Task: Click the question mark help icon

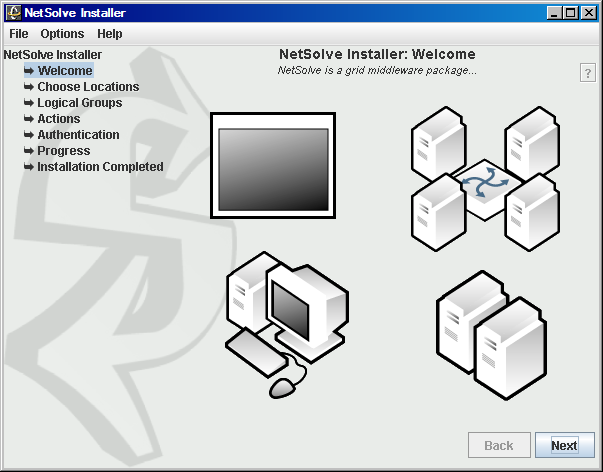Action: (587, 73)
